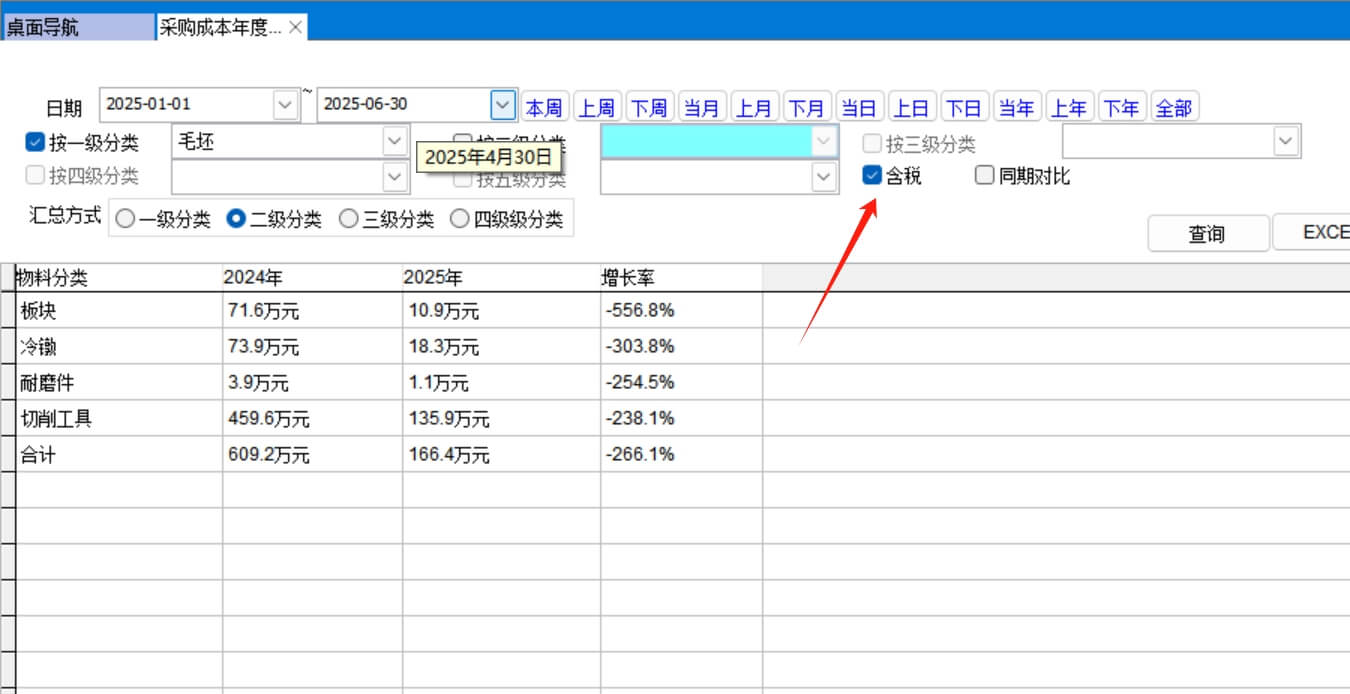Click the cyan second-level category field

point(706,143)
